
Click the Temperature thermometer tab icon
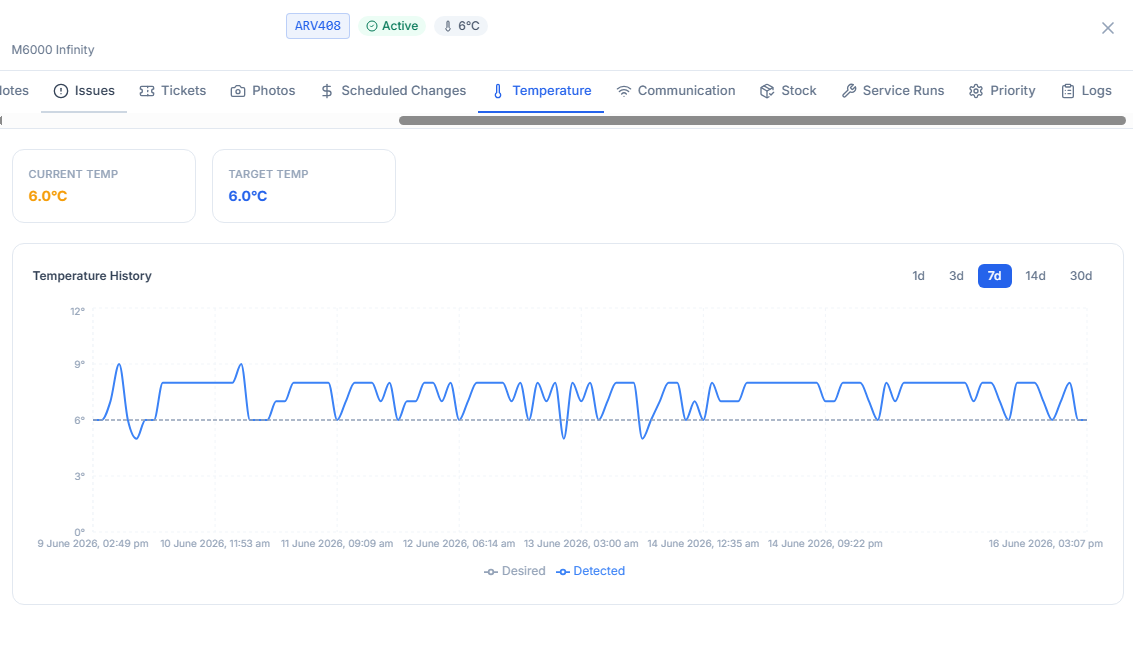pos(498,91)
